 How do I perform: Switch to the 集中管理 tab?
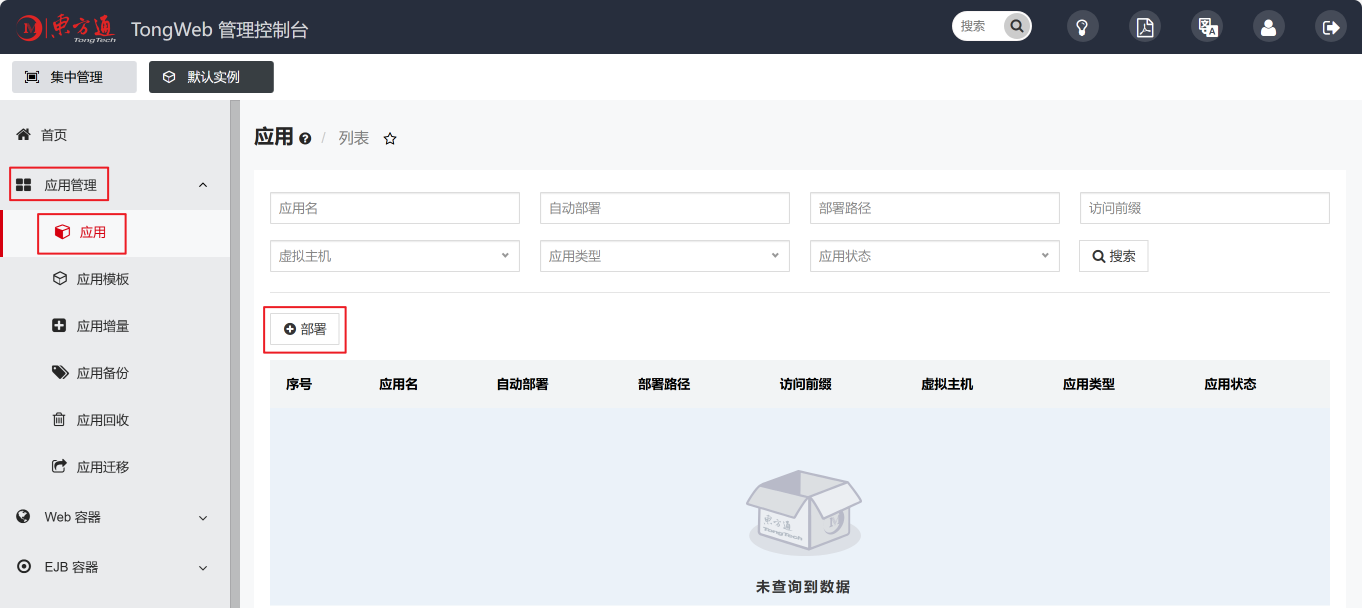click(x=74, y=77)
